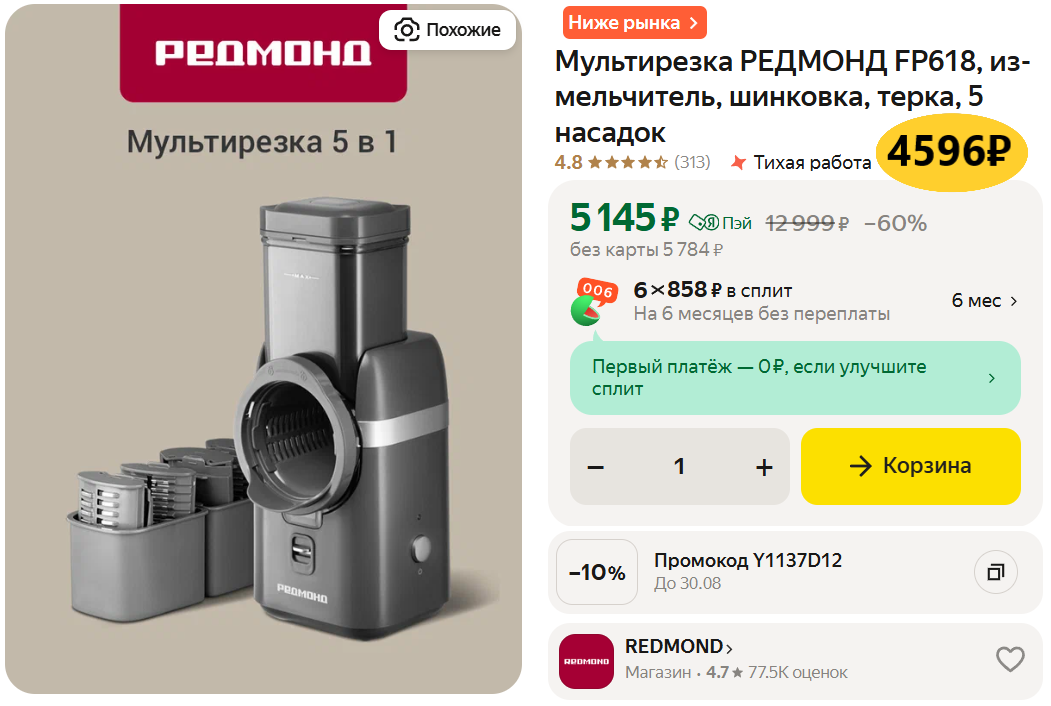Open the 313 reviews count
1051x706 pixels.
click(x=692, y=162)
